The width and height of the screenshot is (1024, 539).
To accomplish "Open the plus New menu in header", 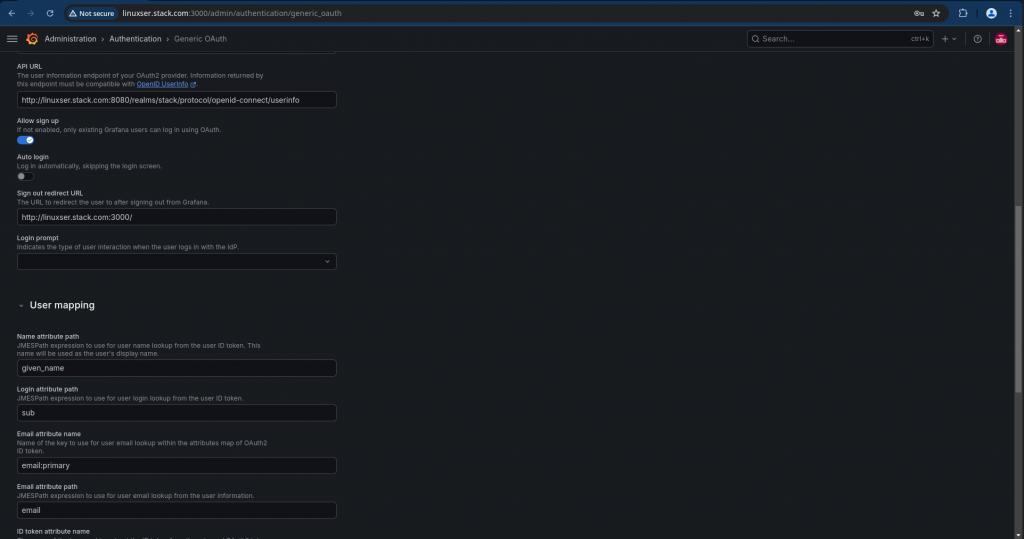I will [x=949, y=39].
